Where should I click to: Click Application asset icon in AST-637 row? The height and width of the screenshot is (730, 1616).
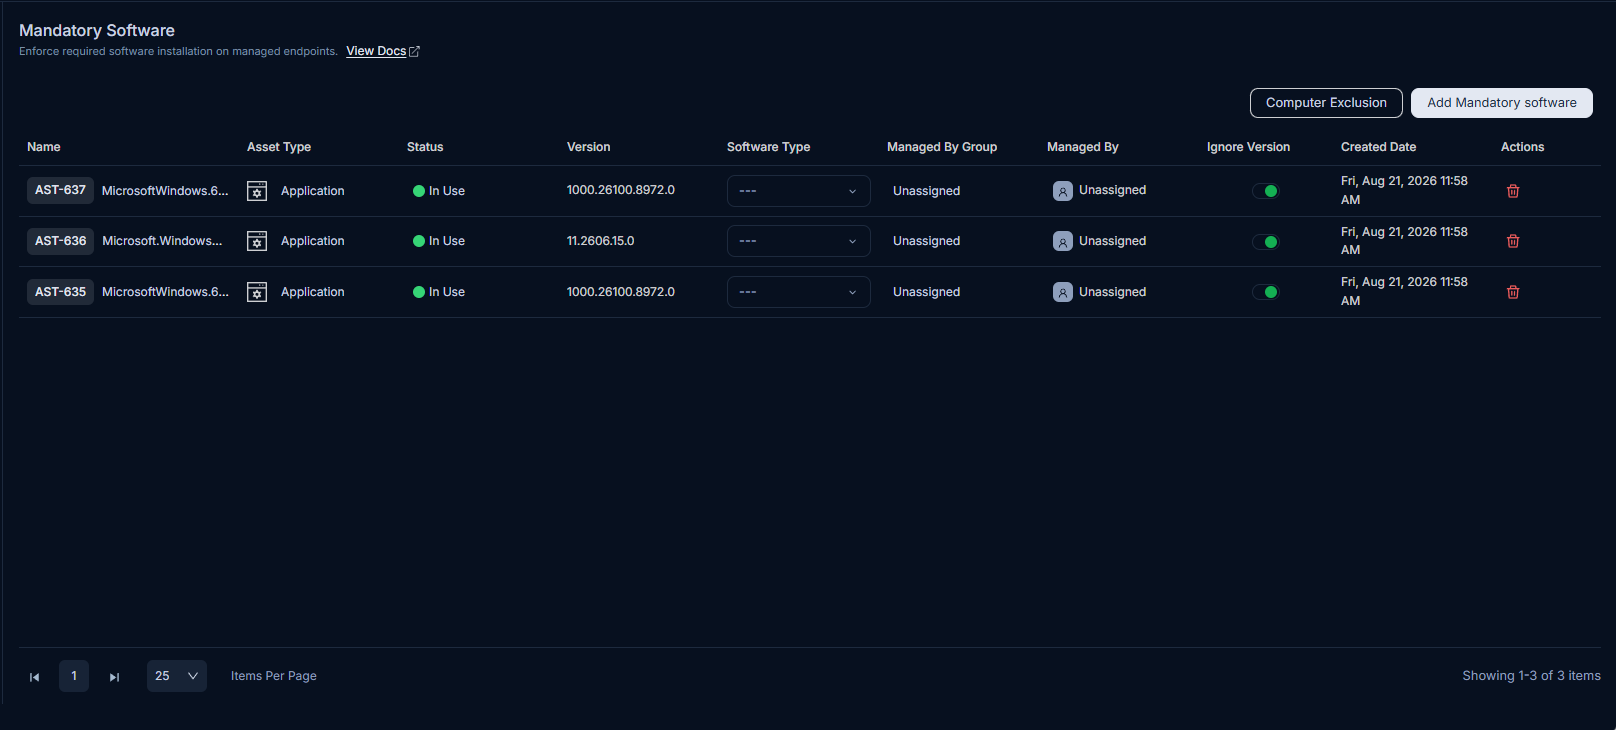click(257, 191)
